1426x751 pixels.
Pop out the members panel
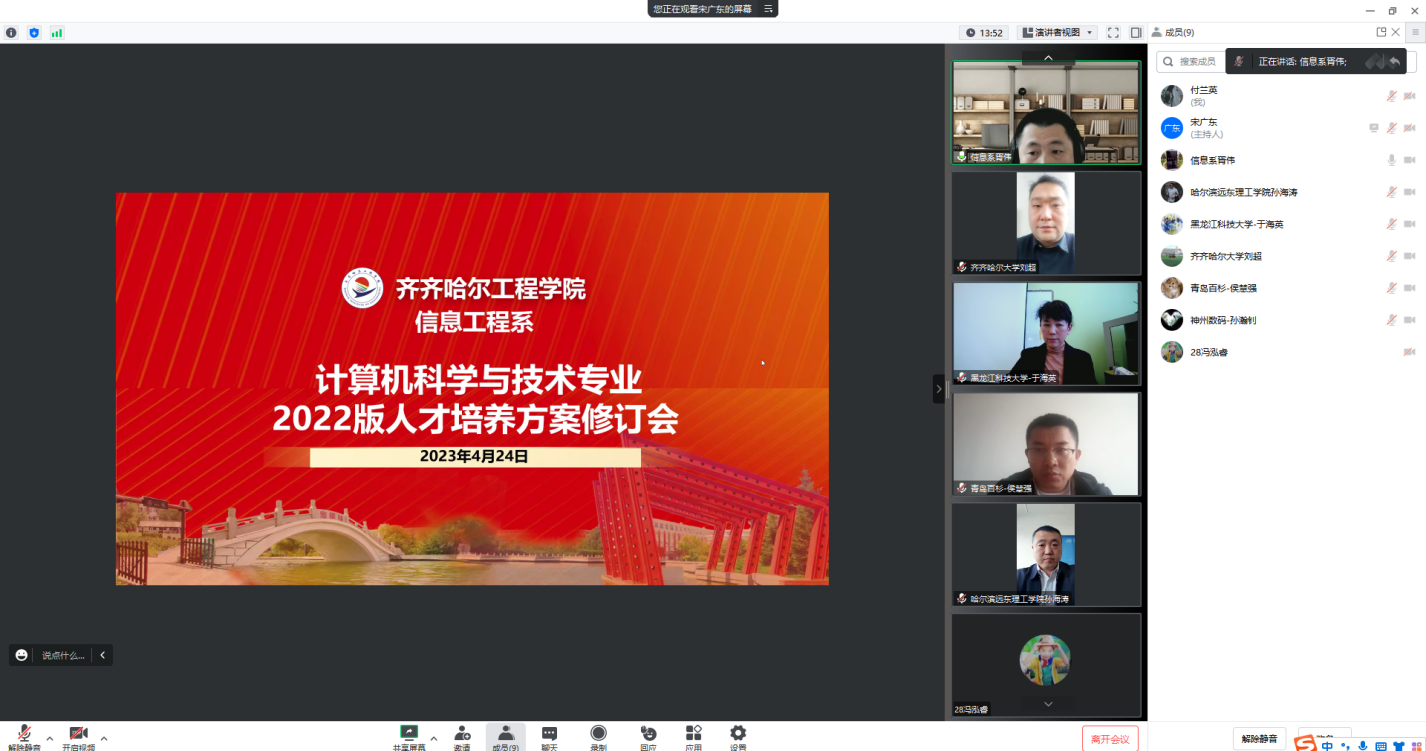[1381, 32]
